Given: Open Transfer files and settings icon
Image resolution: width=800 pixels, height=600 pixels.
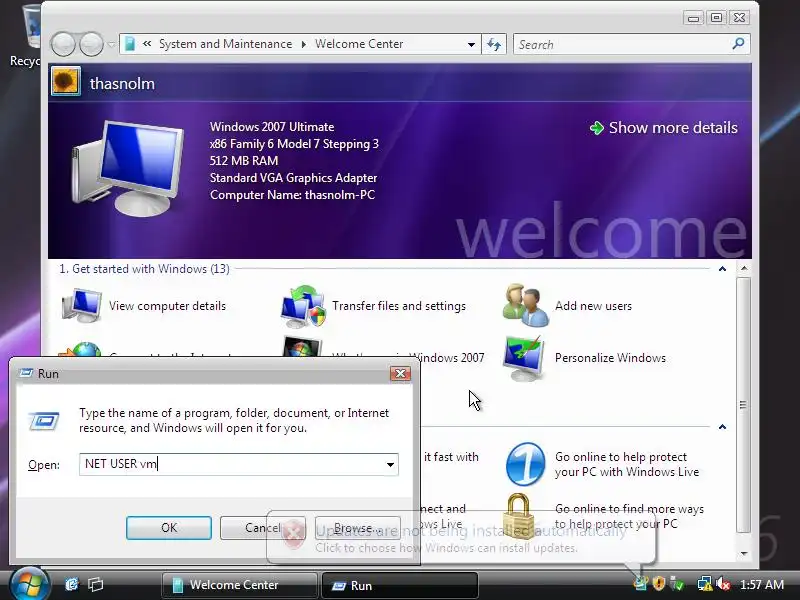Looking at the screenshot, I should point(303,306).
